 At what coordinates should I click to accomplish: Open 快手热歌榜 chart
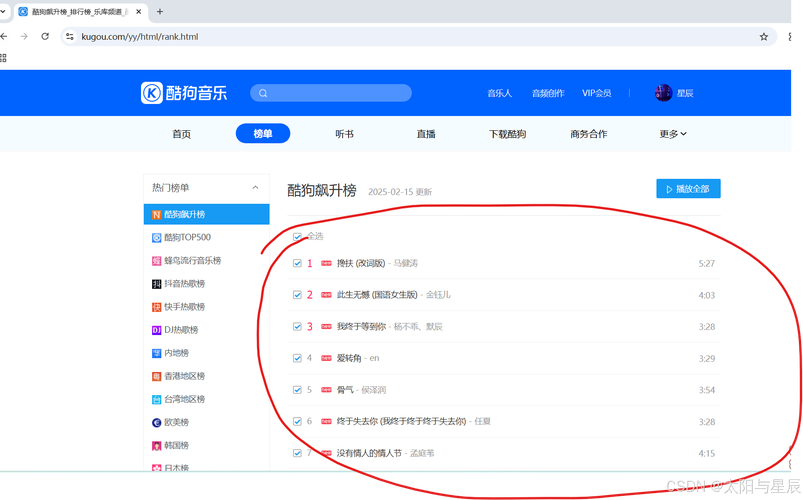[x=184, y=307]
